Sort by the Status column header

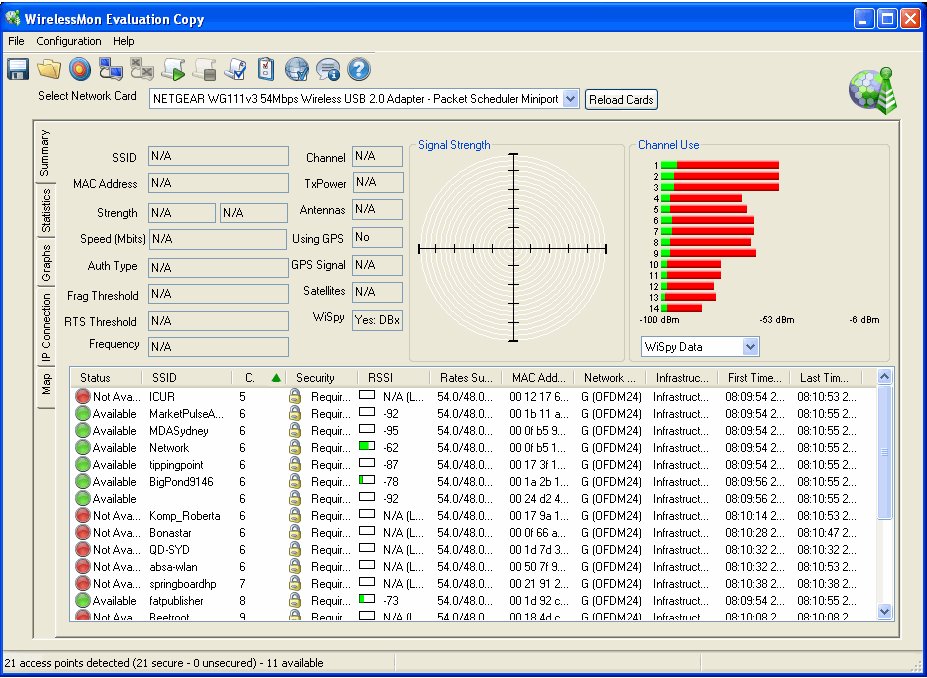105,378
